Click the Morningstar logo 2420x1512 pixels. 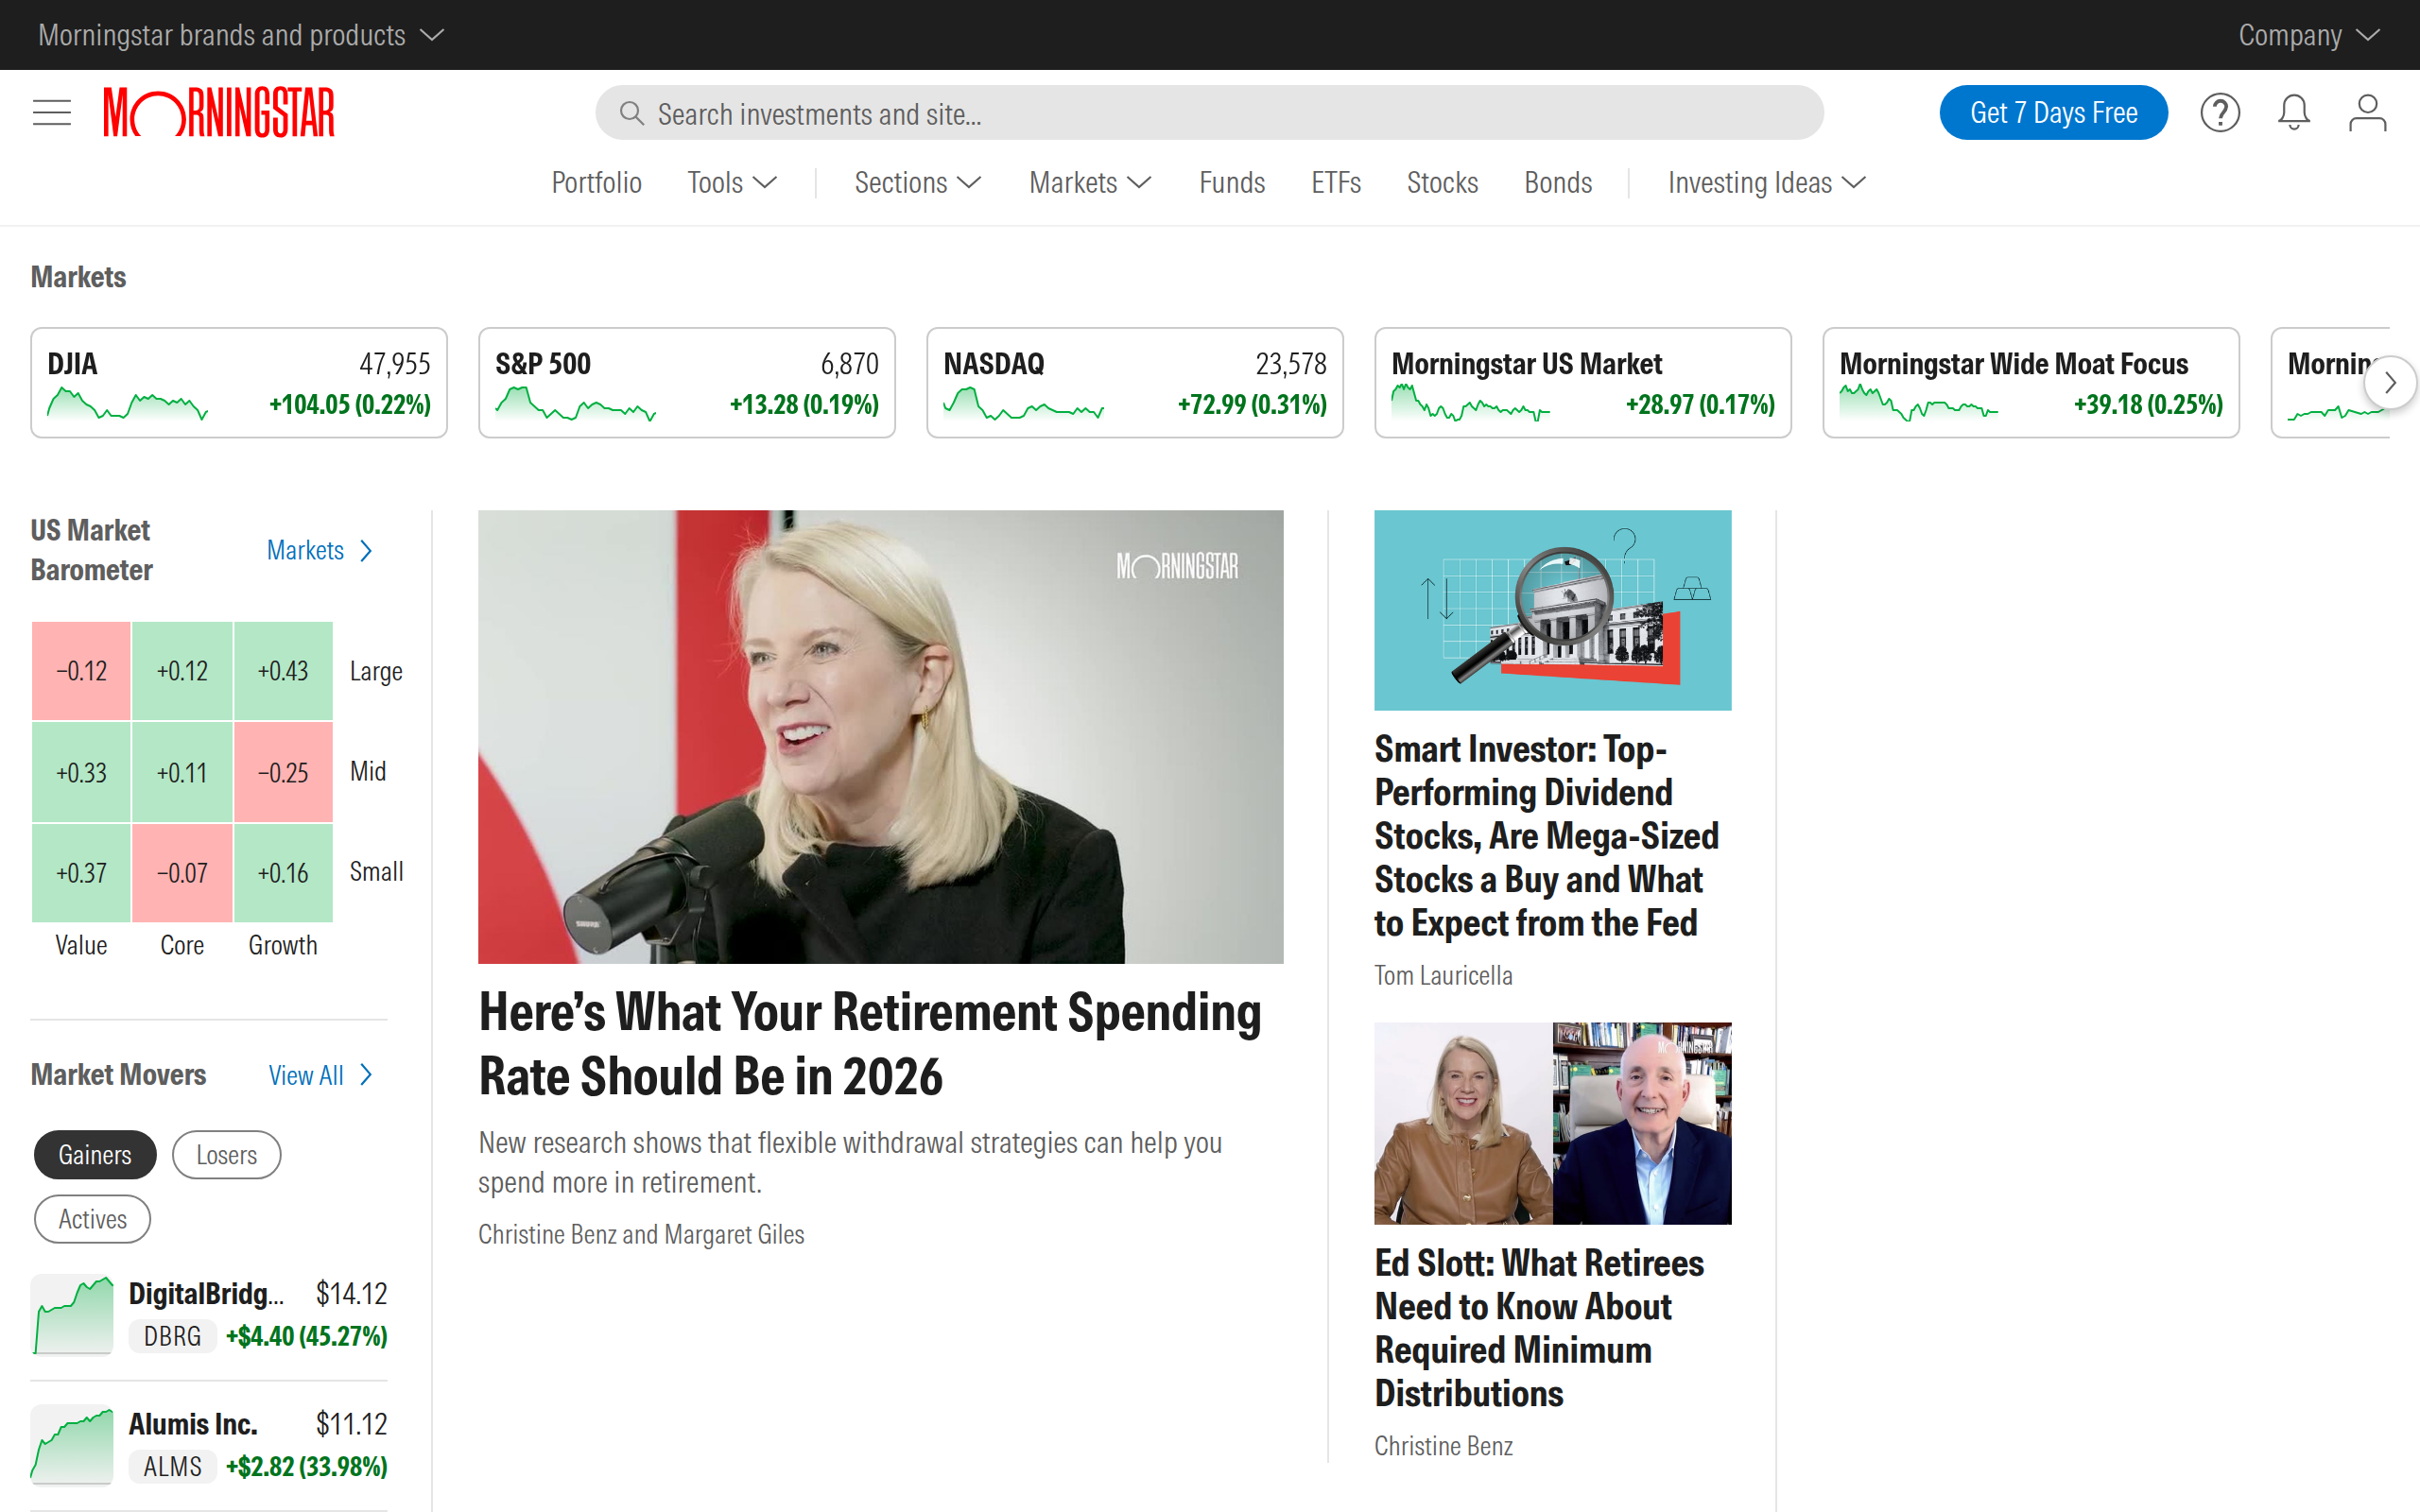(x=219, y=112)
